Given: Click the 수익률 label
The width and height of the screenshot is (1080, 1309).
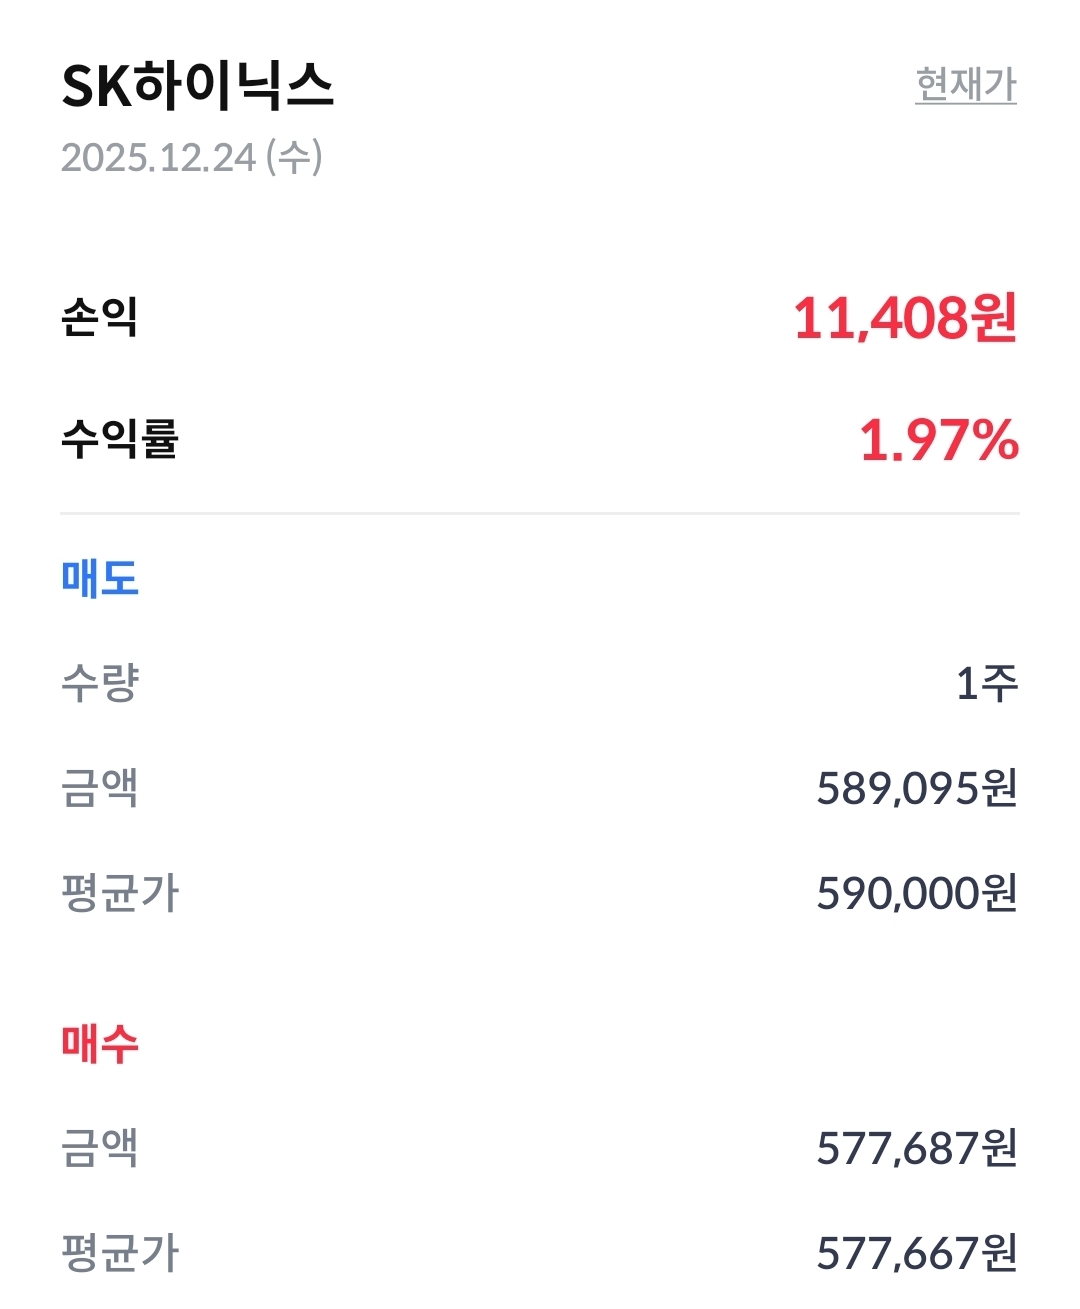Looking at the screenshot, I should tap(119, 439).
